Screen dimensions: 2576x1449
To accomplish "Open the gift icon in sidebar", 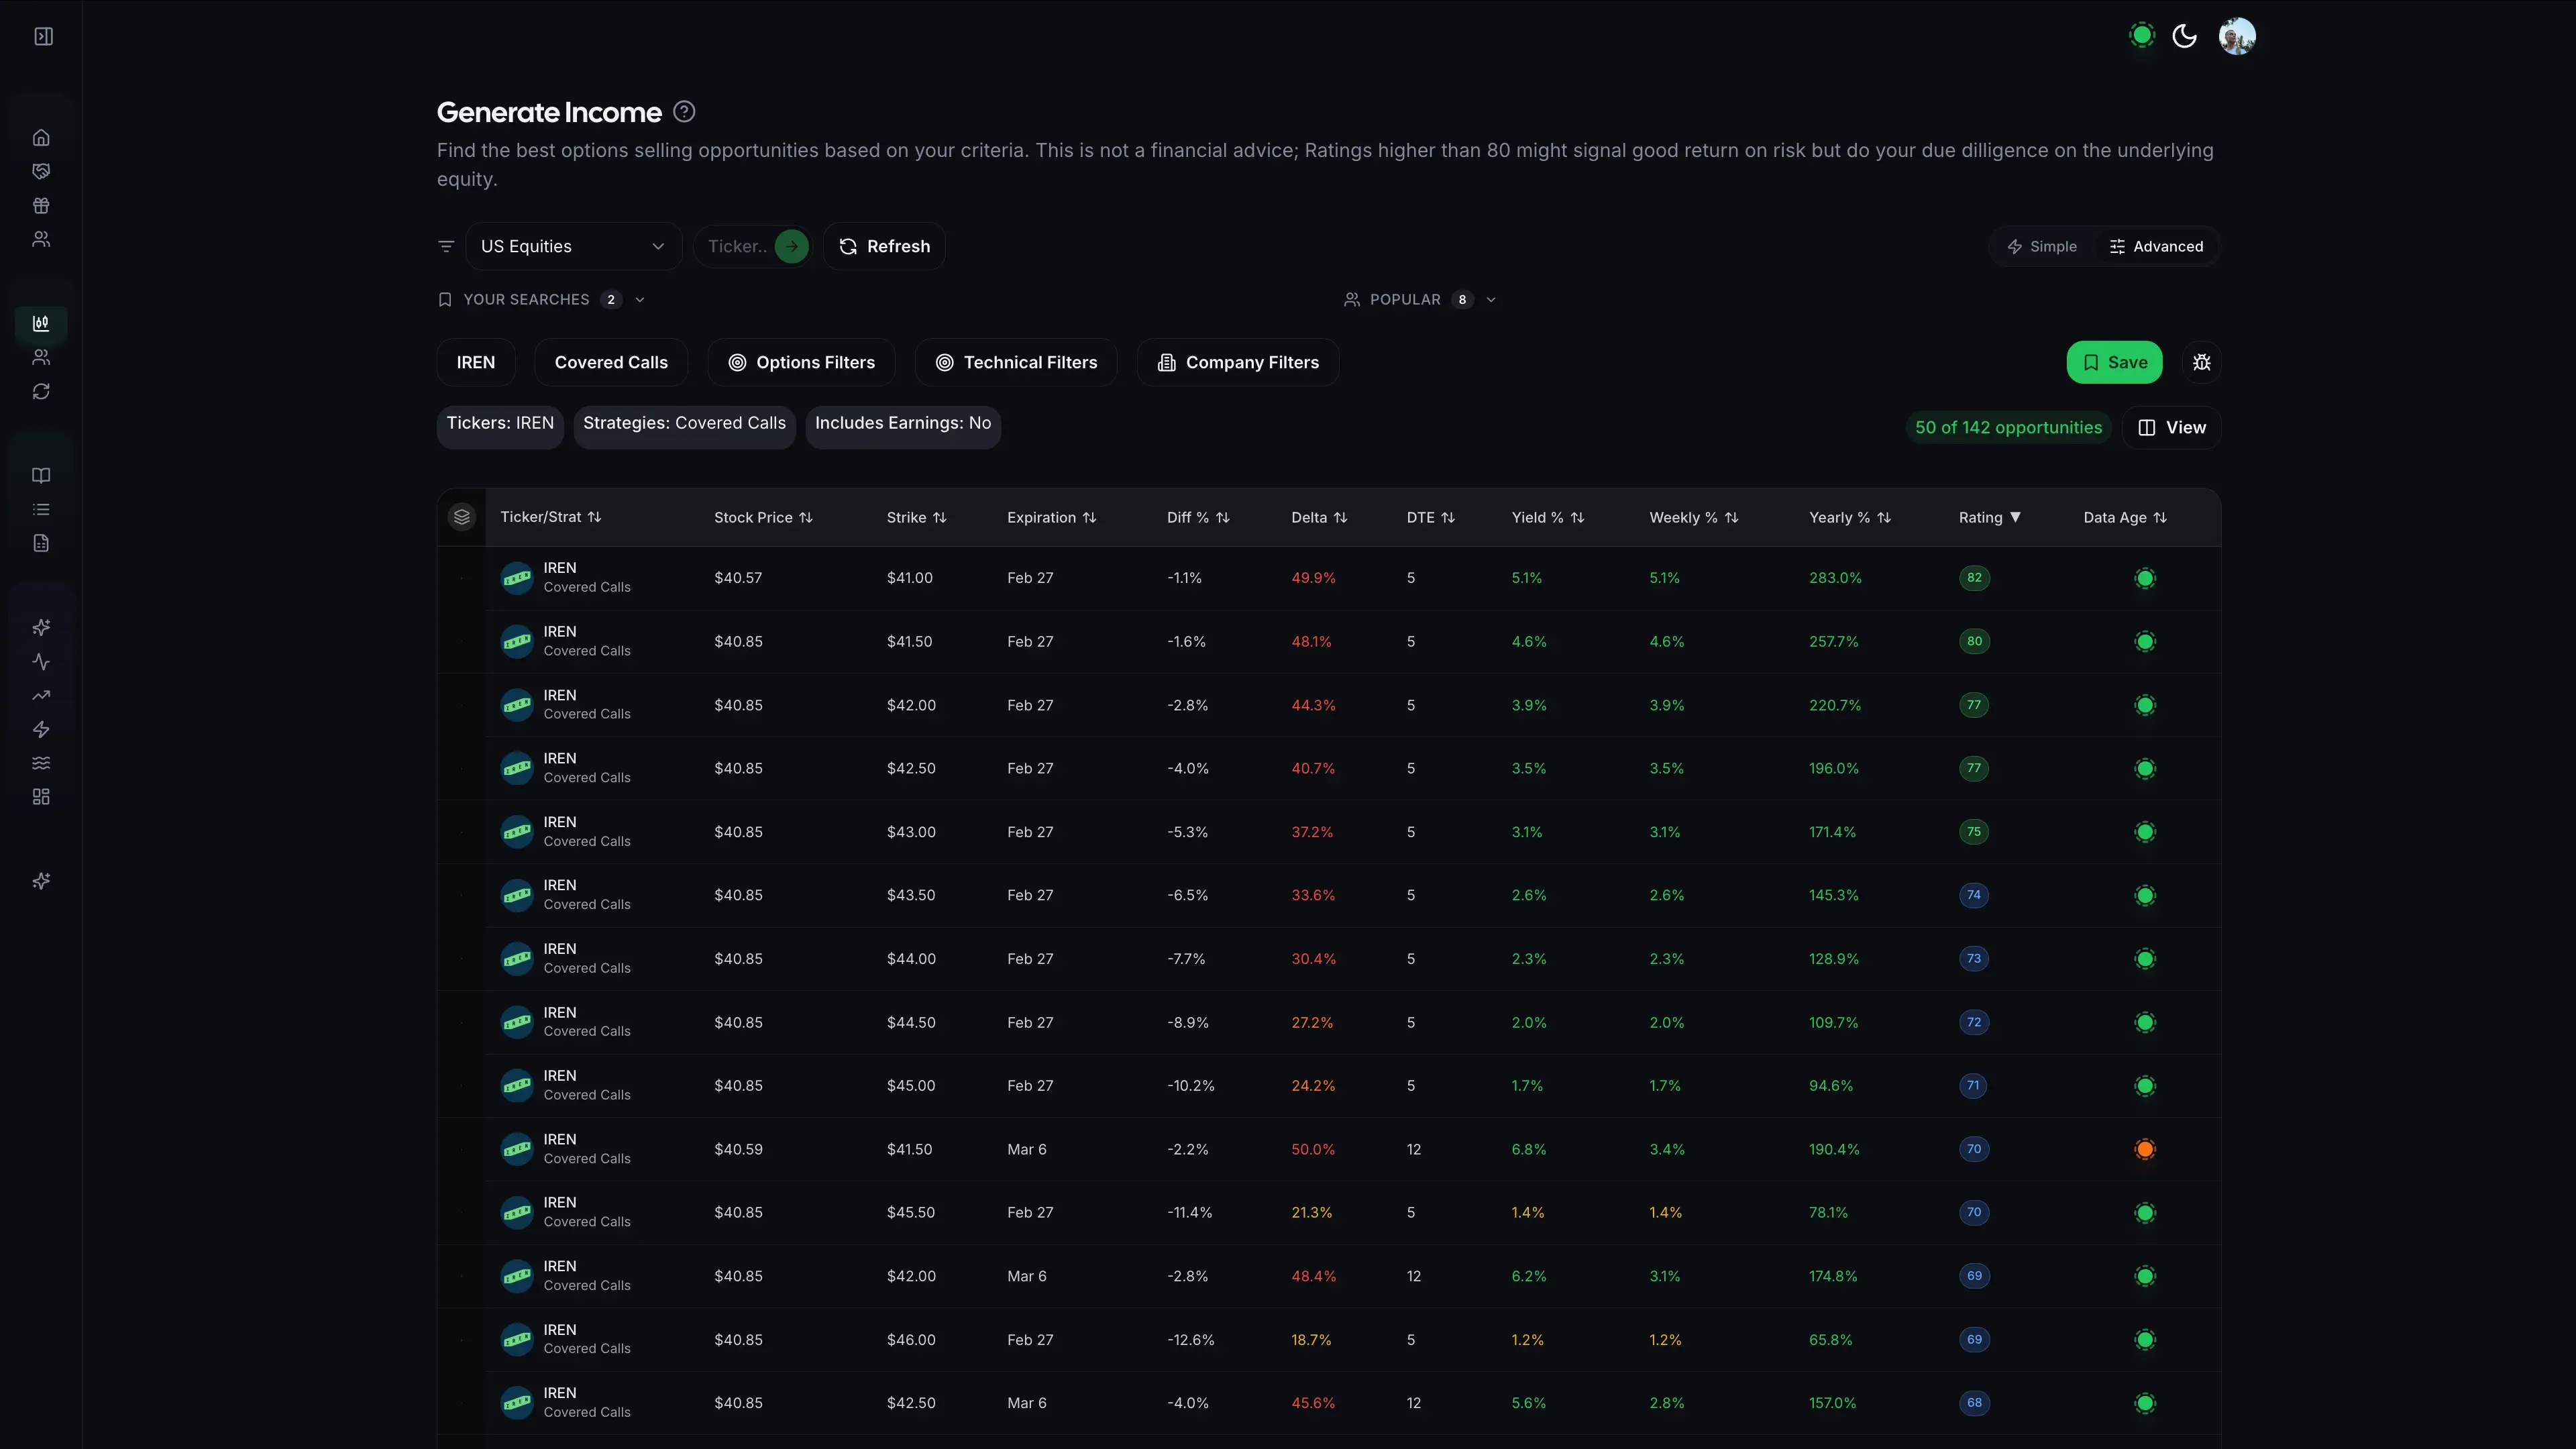I will pyautogui.click(x=41, y=206).
